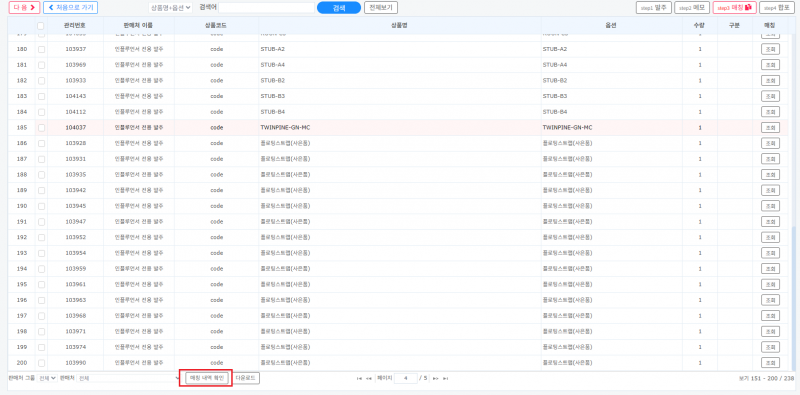
Task: Click the 보기 151 - 200 / 238 status text
Action: 766,379
